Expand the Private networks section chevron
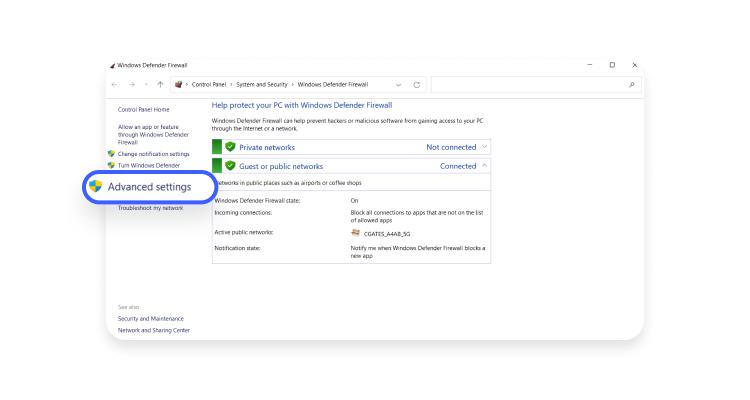Image resolution: width=750 pixels, height=400 pixels. tap(484, 147)
